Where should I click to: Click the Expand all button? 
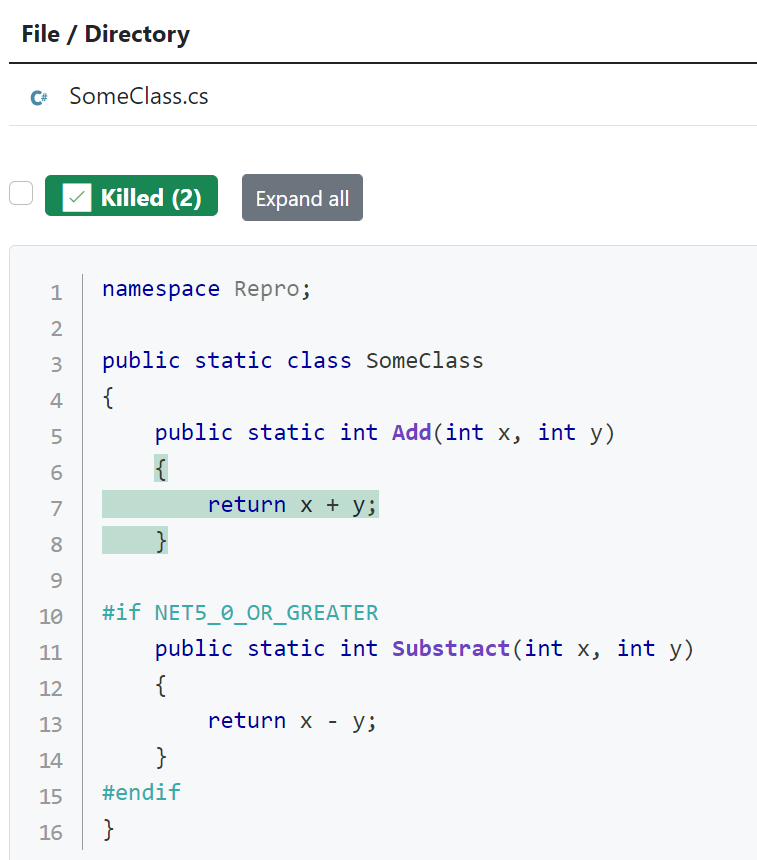pyautogui.click(x=302, y=197)
